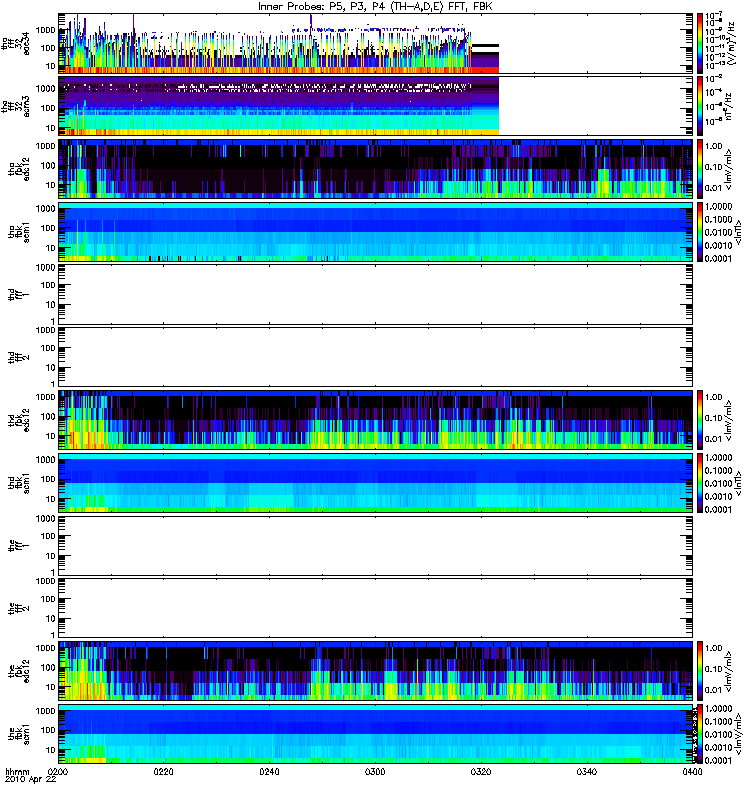This screenshot has height=800, width=750.
Task: Select the tha fbk edc12 spectrogram panel
Action: click(x=376, y=169)
